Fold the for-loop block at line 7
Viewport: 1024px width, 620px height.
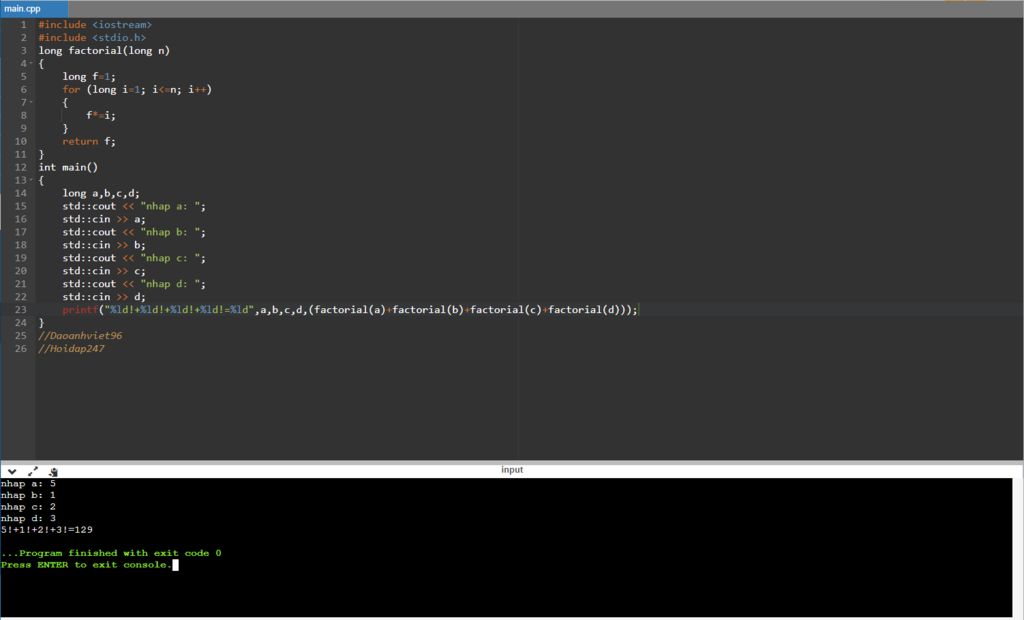pos(31,103)
